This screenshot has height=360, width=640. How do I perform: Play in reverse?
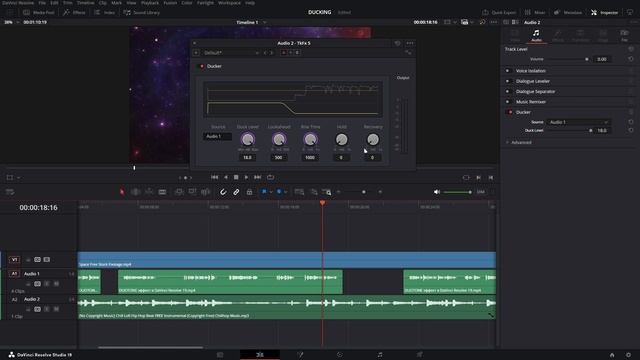click(226, 178)
